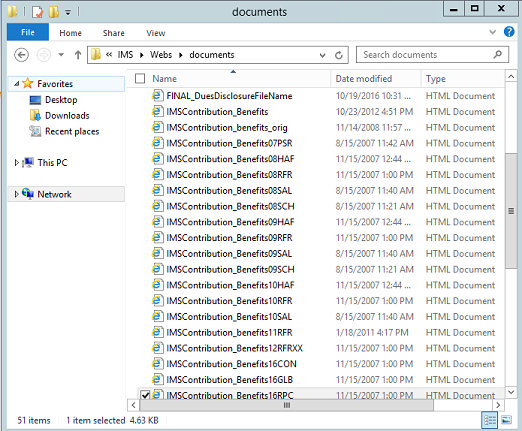Collapse the Favorites tree node
The width and height of the screenshot is (522, 431).
click(x=16, y=84)
